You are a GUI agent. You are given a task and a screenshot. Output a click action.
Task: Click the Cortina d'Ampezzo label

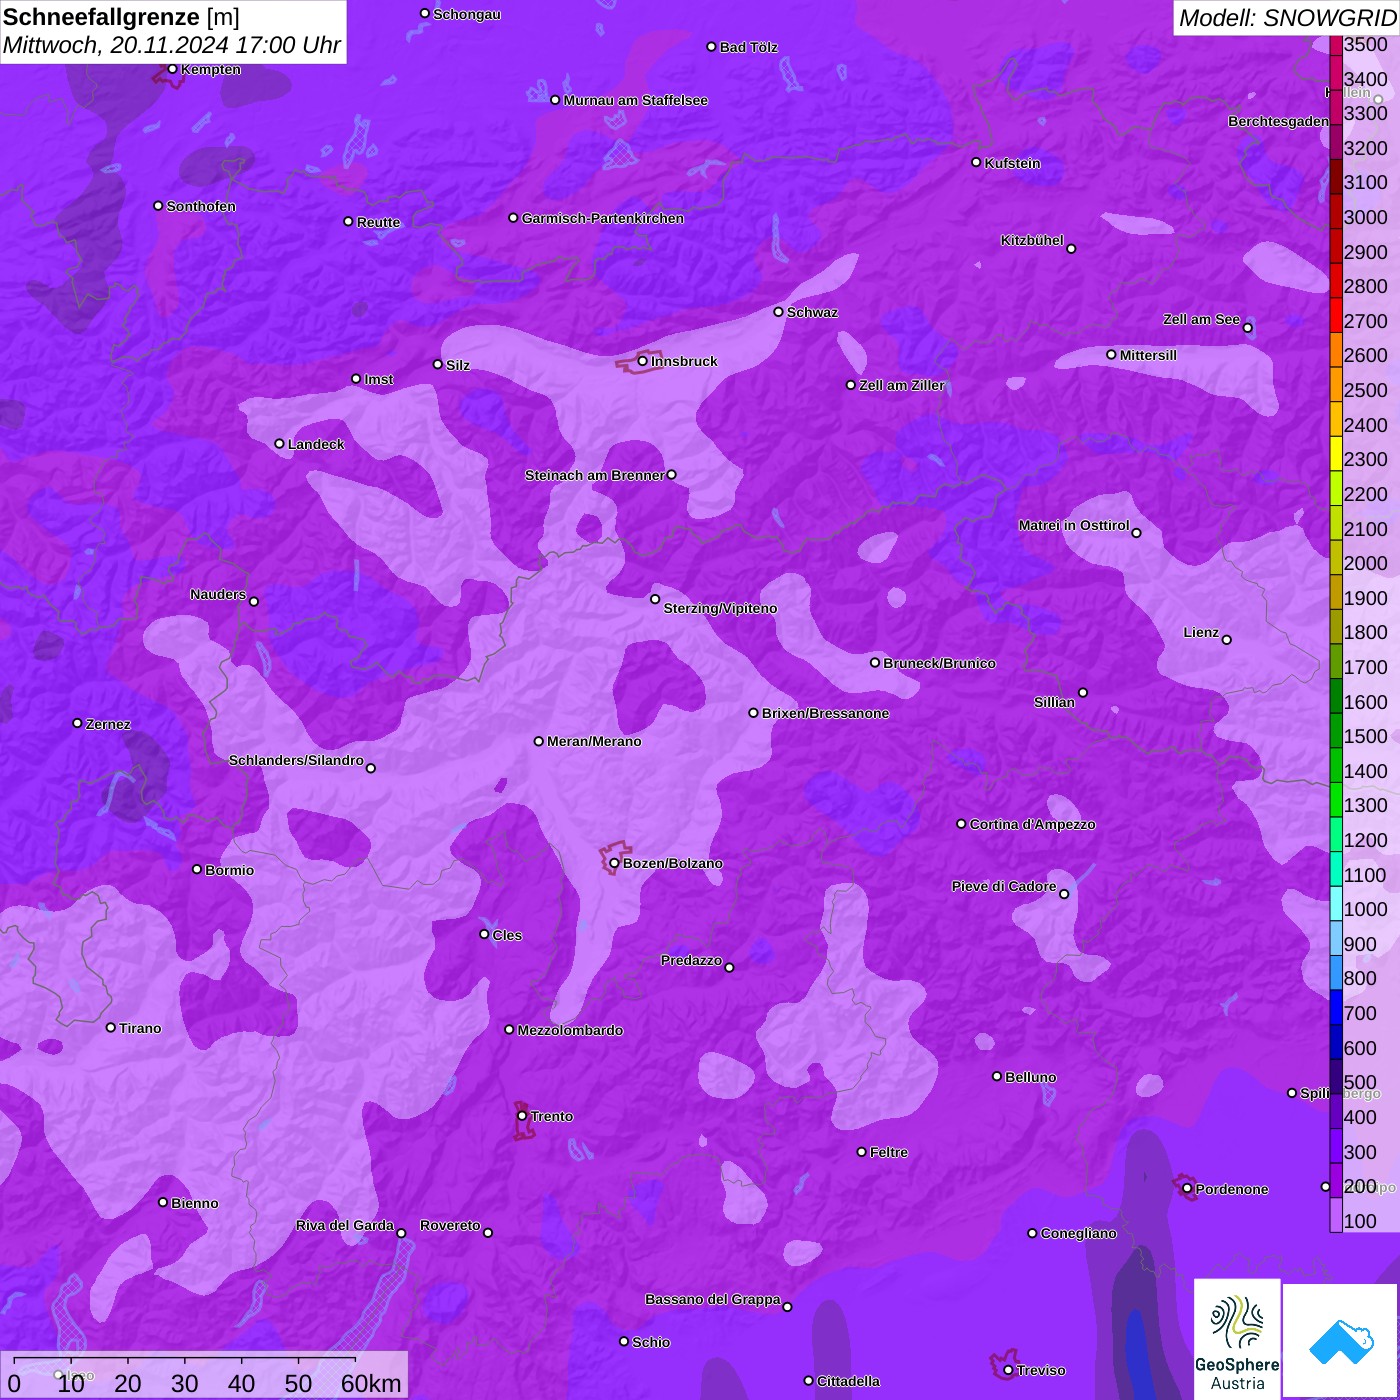[1032, 824]
